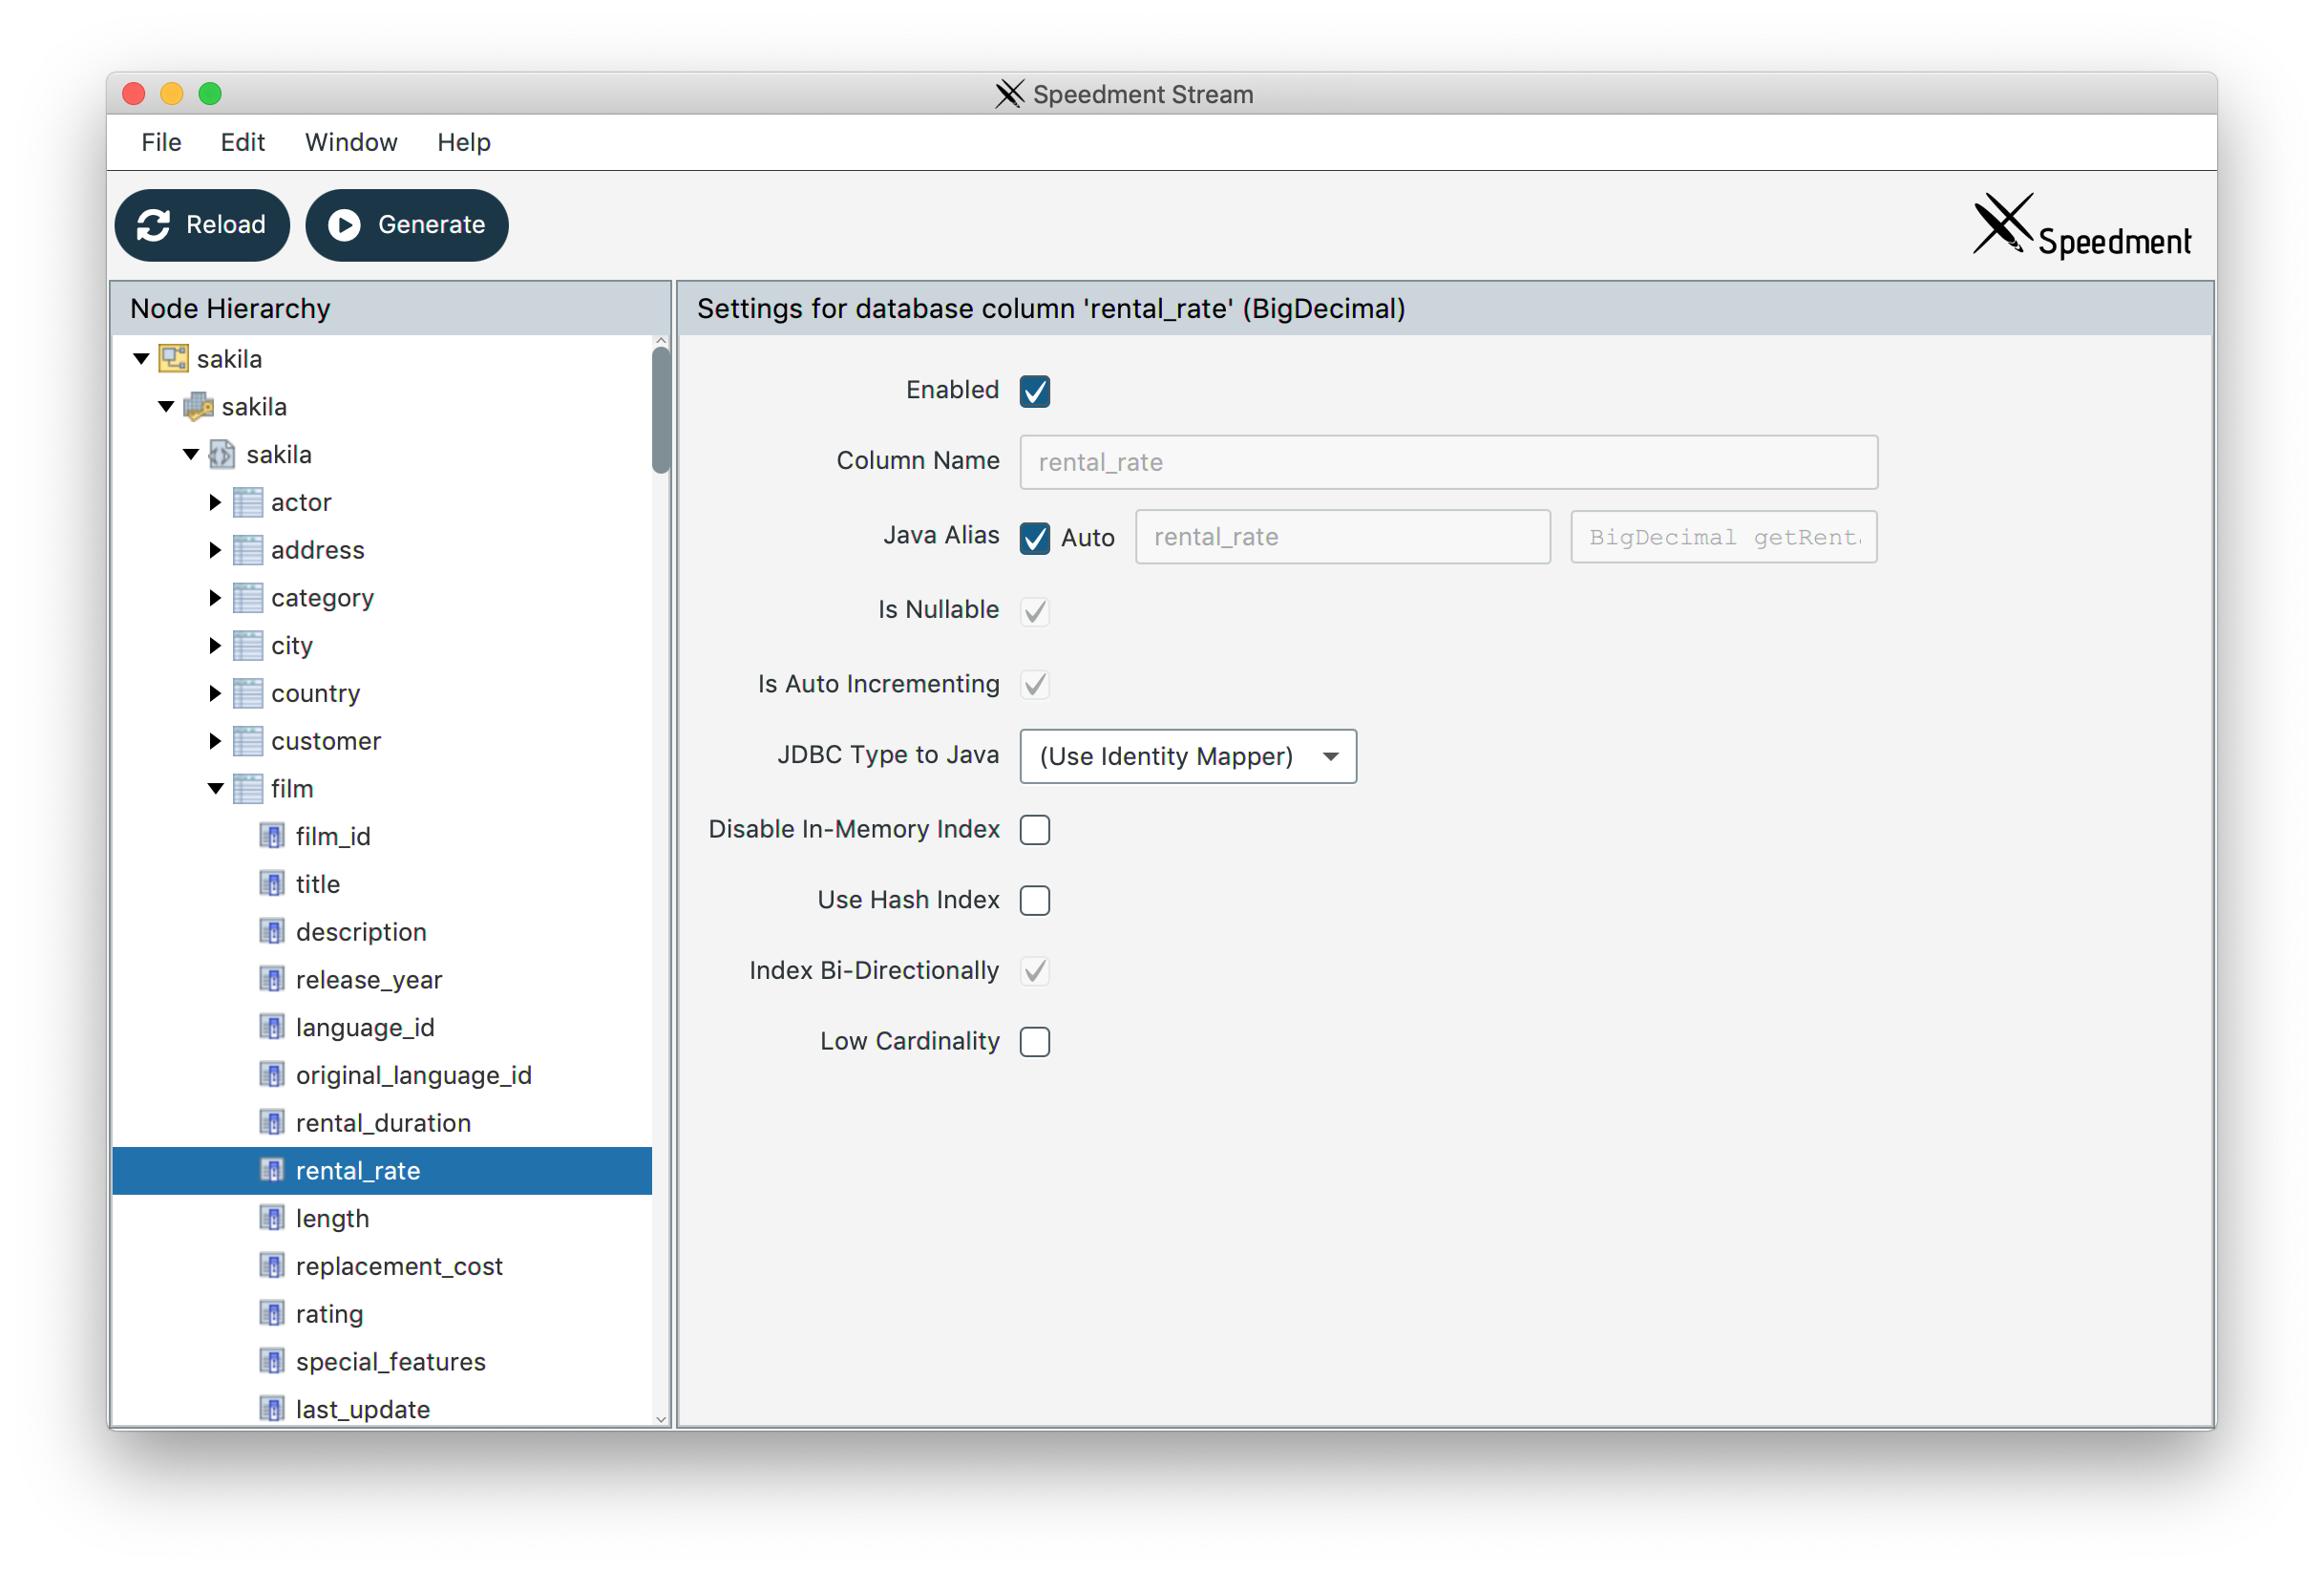Click the actor table icon
2324x1572 pixels.
click(x=248, y=502)
